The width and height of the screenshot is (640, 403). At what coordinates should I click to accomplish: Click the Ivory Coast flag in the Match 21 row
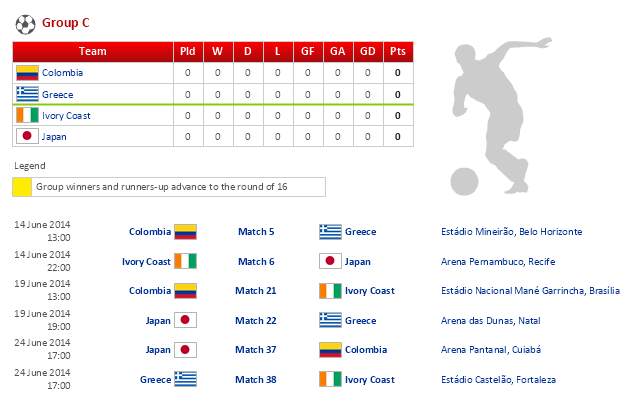click(330, 291)
